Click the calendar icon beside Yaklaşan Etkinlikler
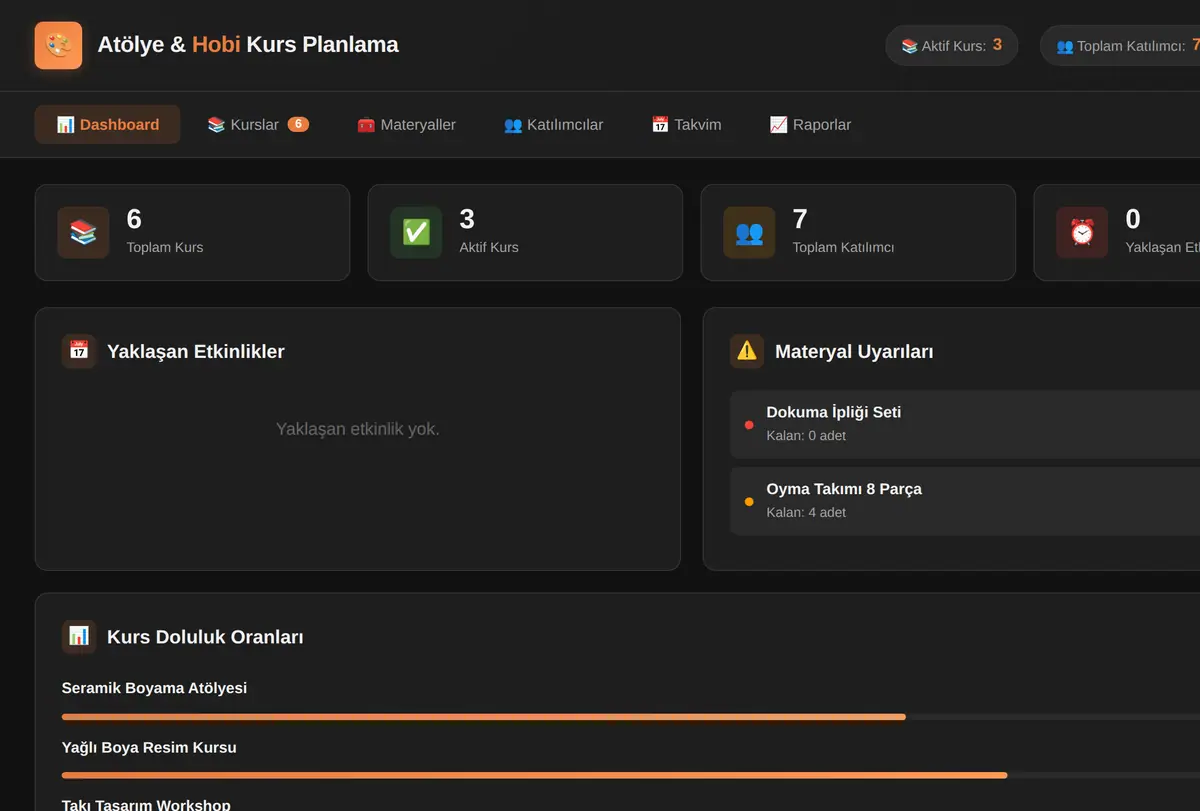1200x811 pixels. [x=79, y=351]
